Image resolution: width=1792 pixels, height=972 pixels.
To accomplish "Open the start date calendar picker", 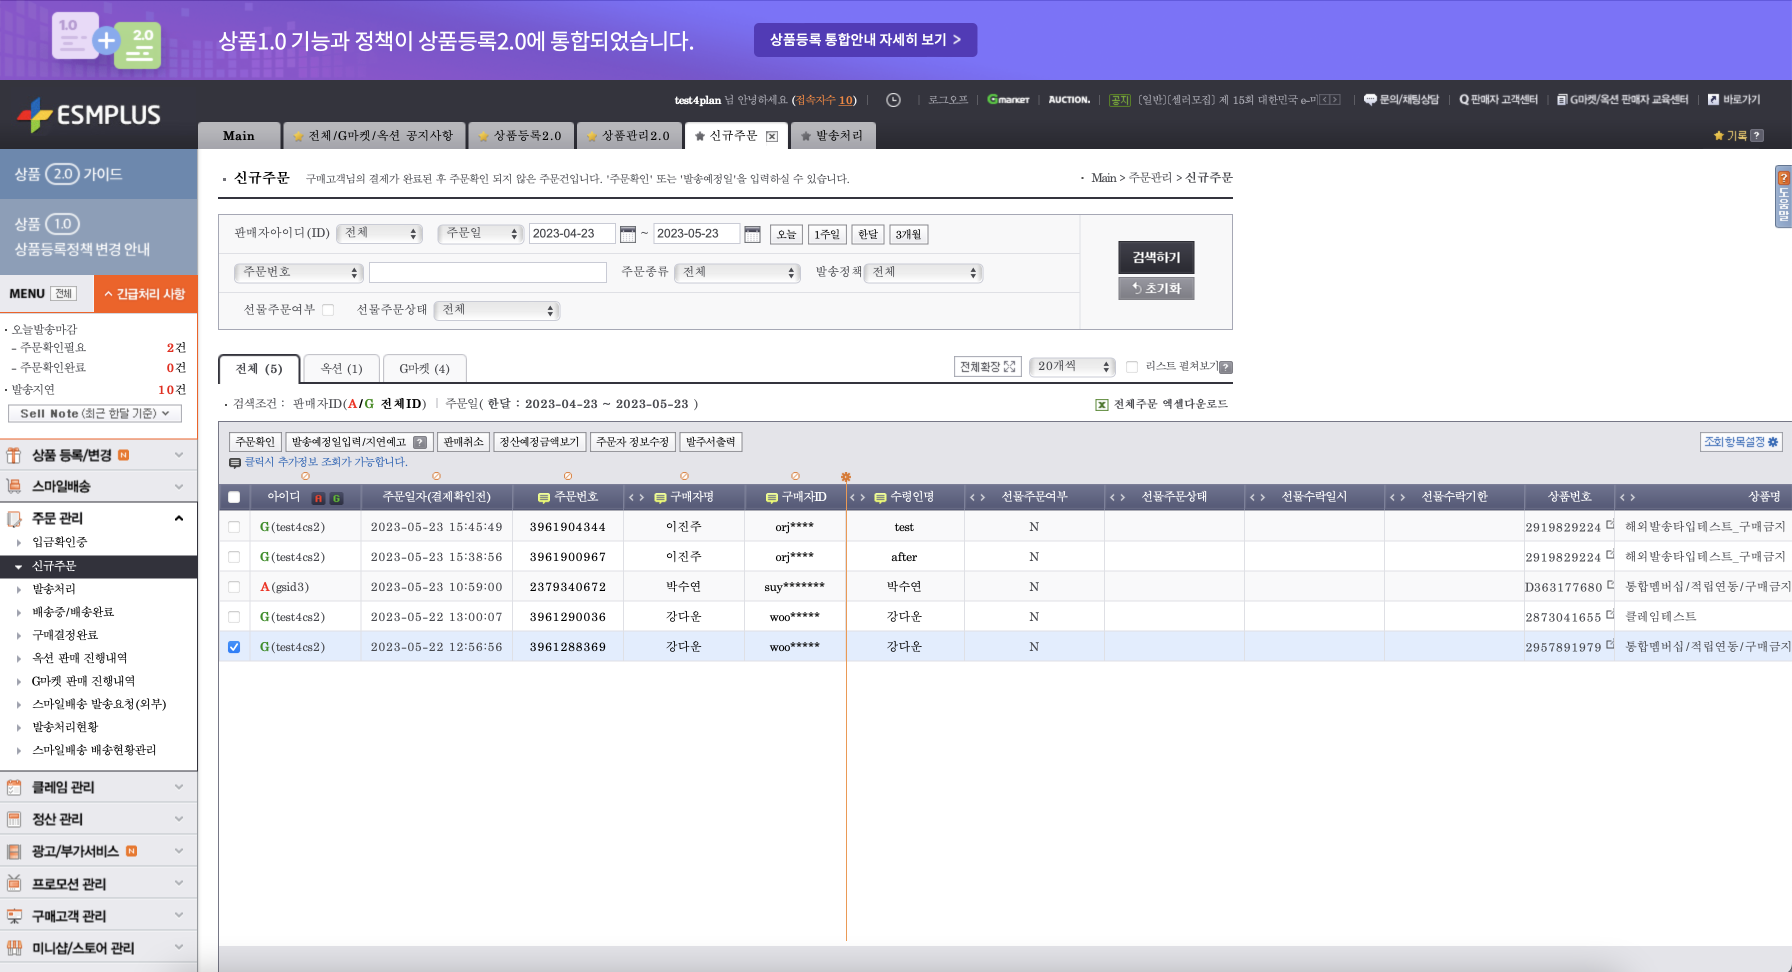I will 628,234.
